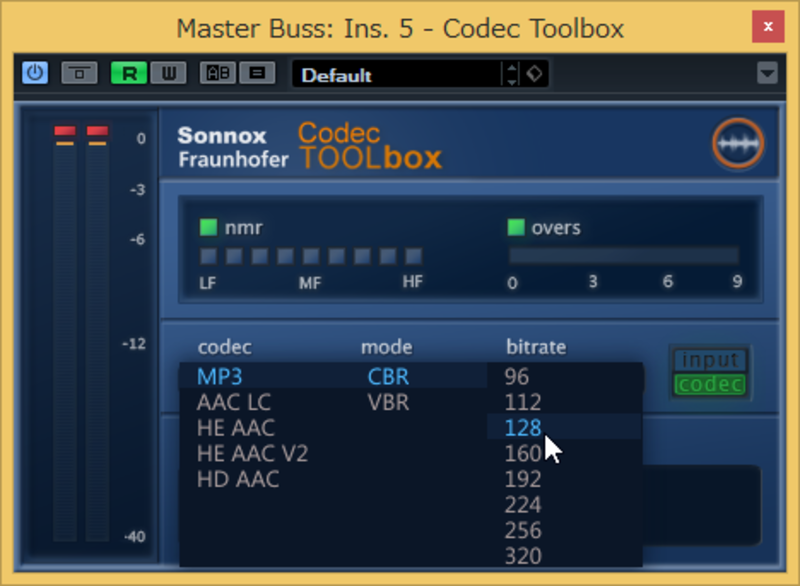
Task: Set bitrate to 192
Action: 522,479
